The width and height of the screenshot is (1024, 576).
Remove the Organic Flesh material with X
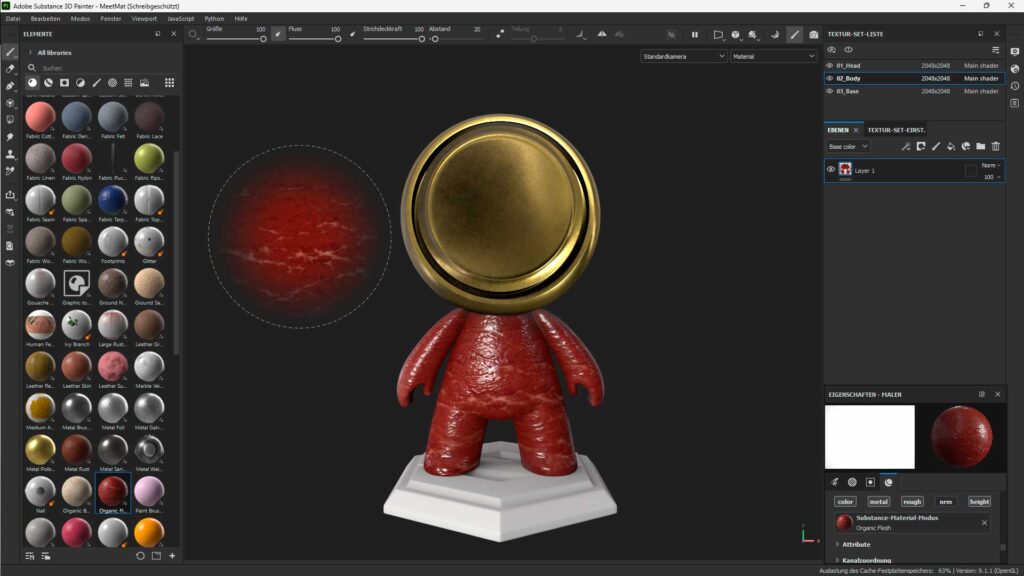[x=984, y=522]
